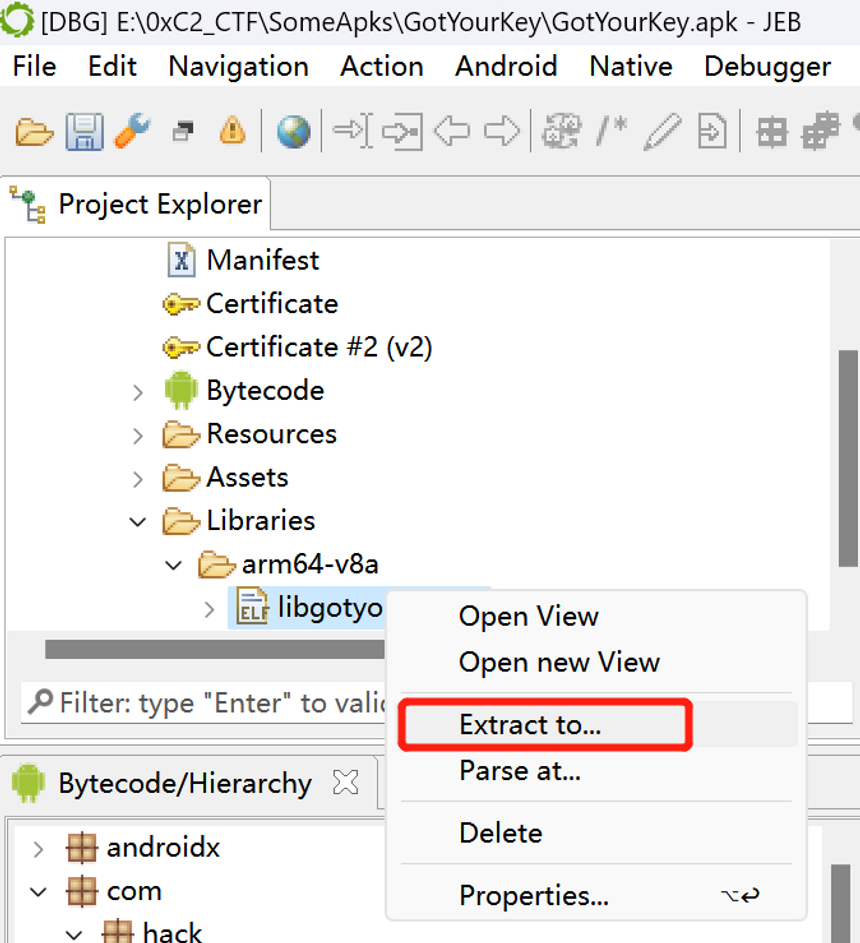Open the JEB options wrench icon
The image size is (860, 943).
point(132,130)
